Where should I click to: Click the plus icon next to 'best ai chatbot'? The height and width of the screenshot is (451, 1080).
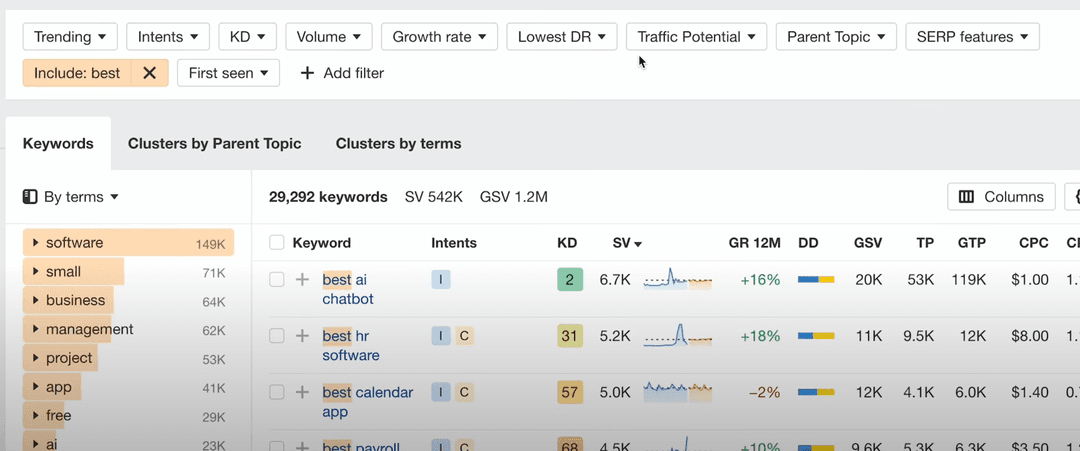point(302,280)
